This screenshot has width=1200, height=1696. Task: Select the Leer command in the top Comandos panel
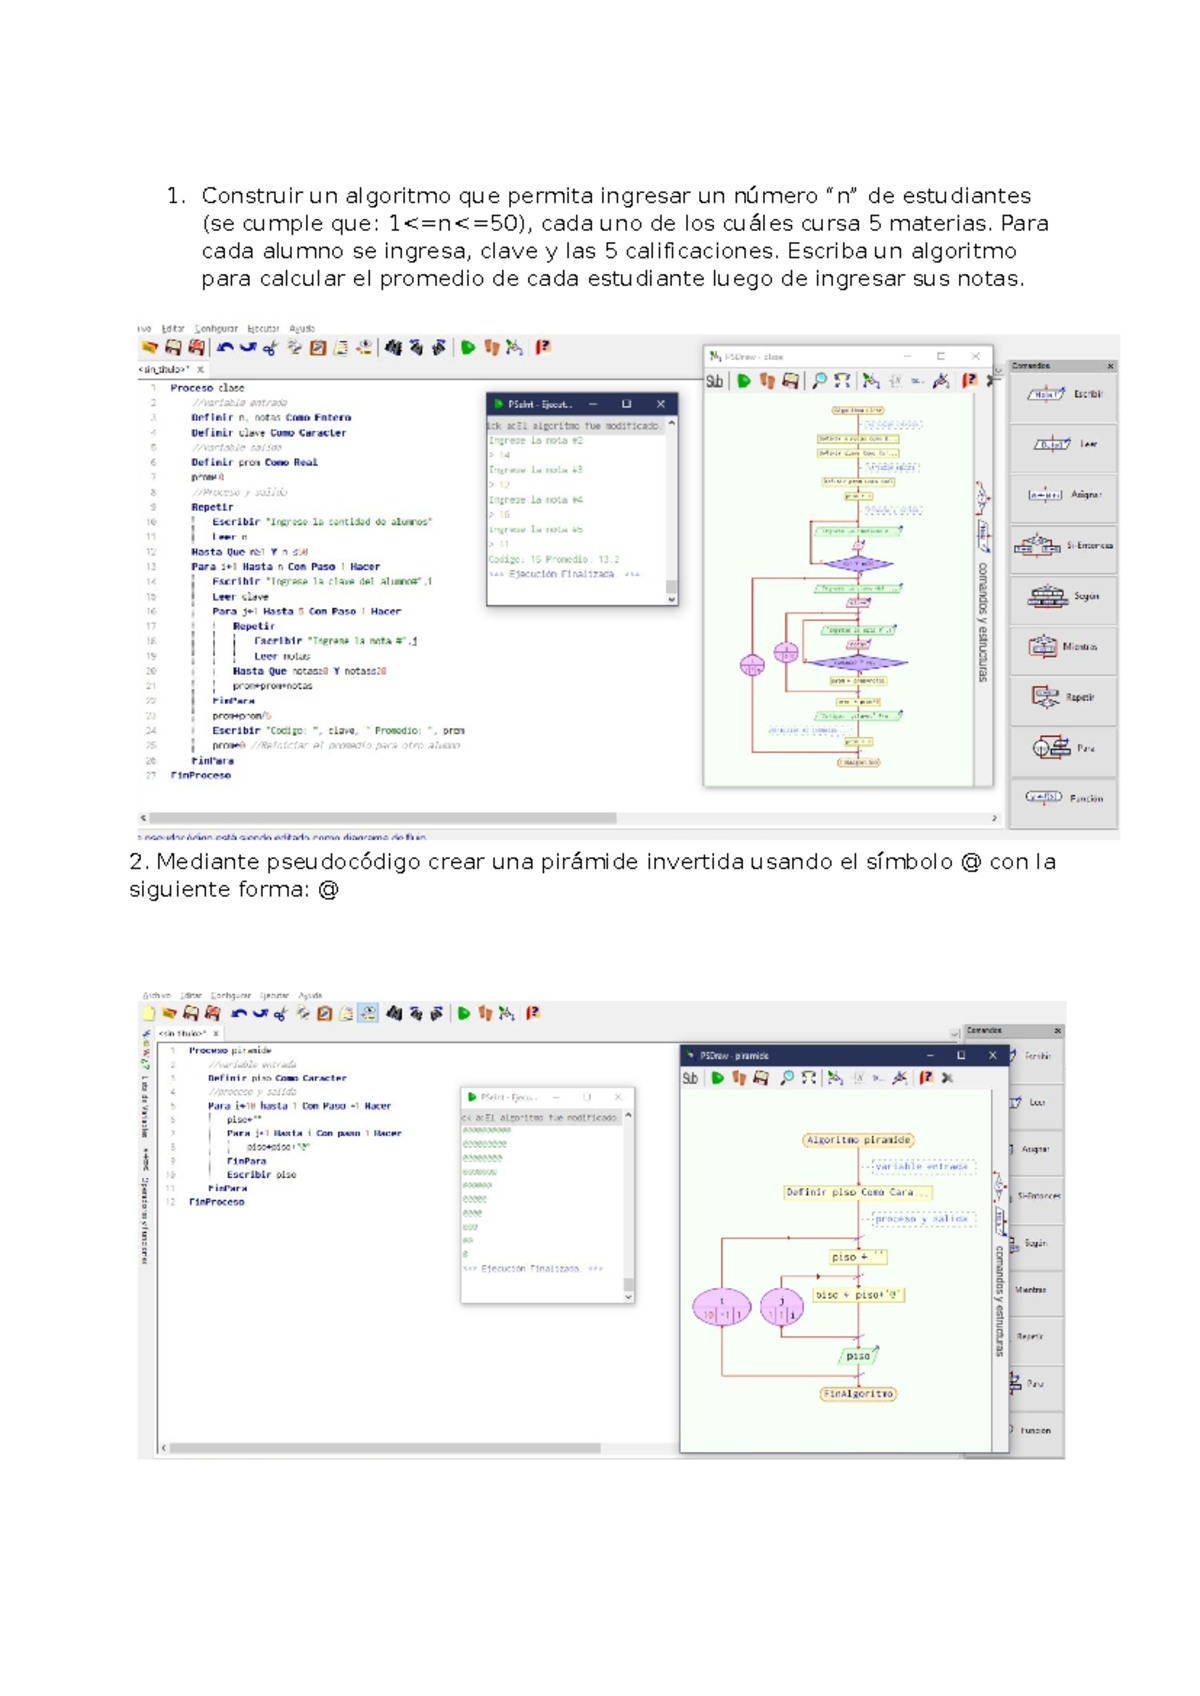1063,445
